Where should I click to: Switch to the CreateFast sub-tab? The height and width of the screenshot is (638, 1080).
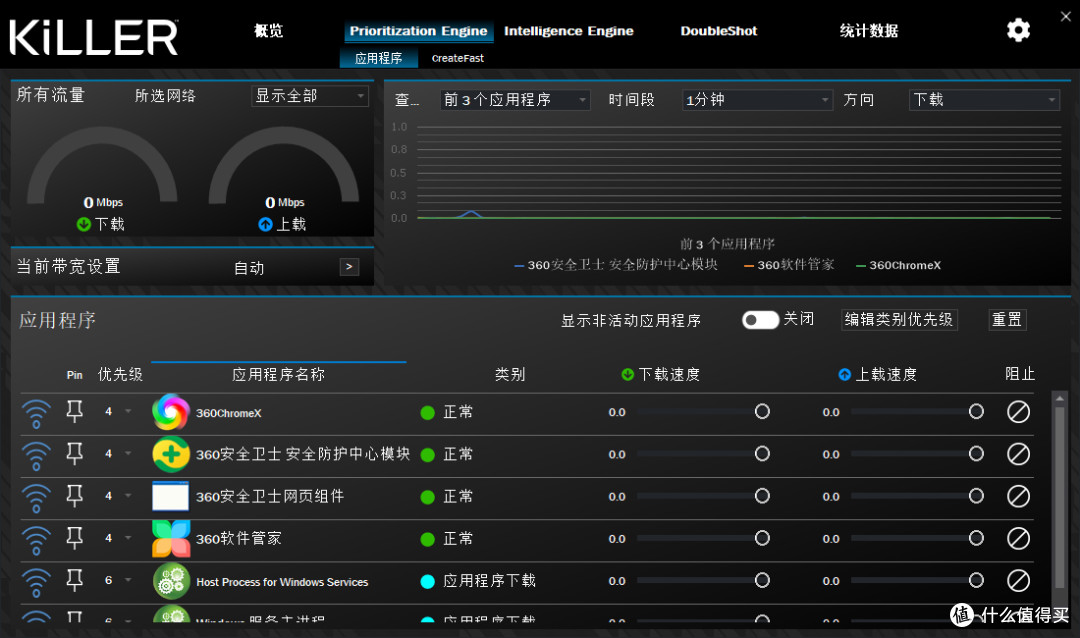click(457, 59)
